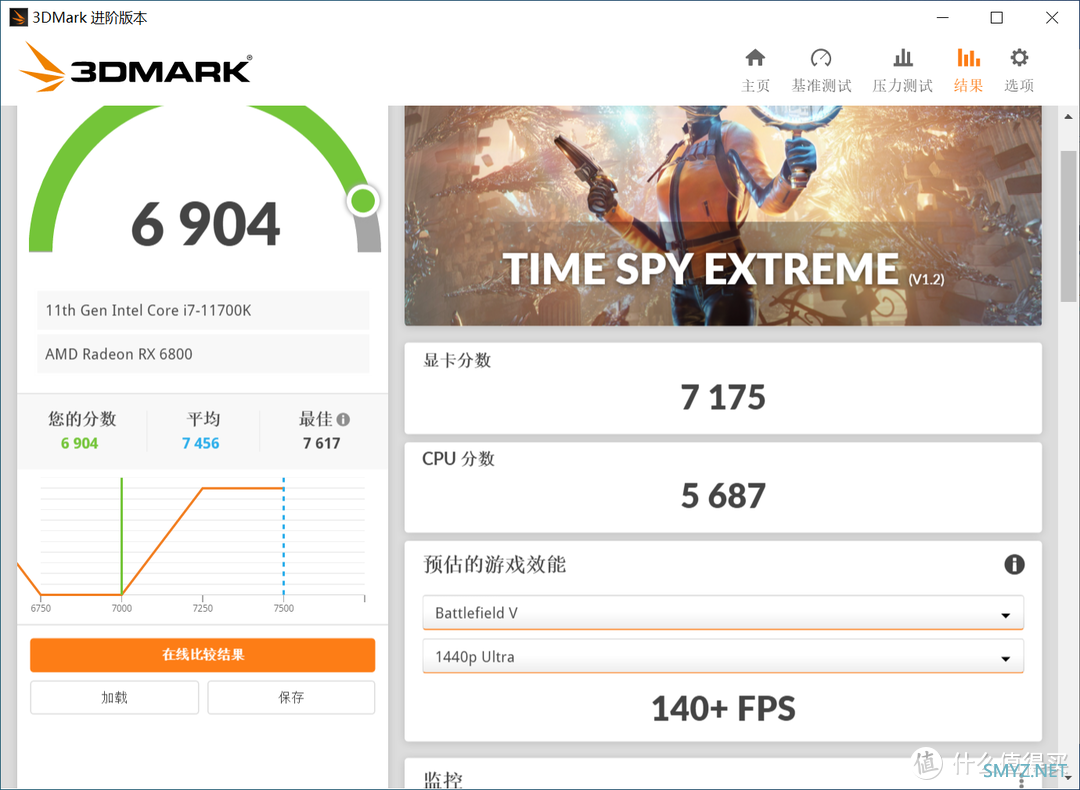The image size is (1080, 790).
Task: Click the best score 7 617
Action: pos(322,444)
